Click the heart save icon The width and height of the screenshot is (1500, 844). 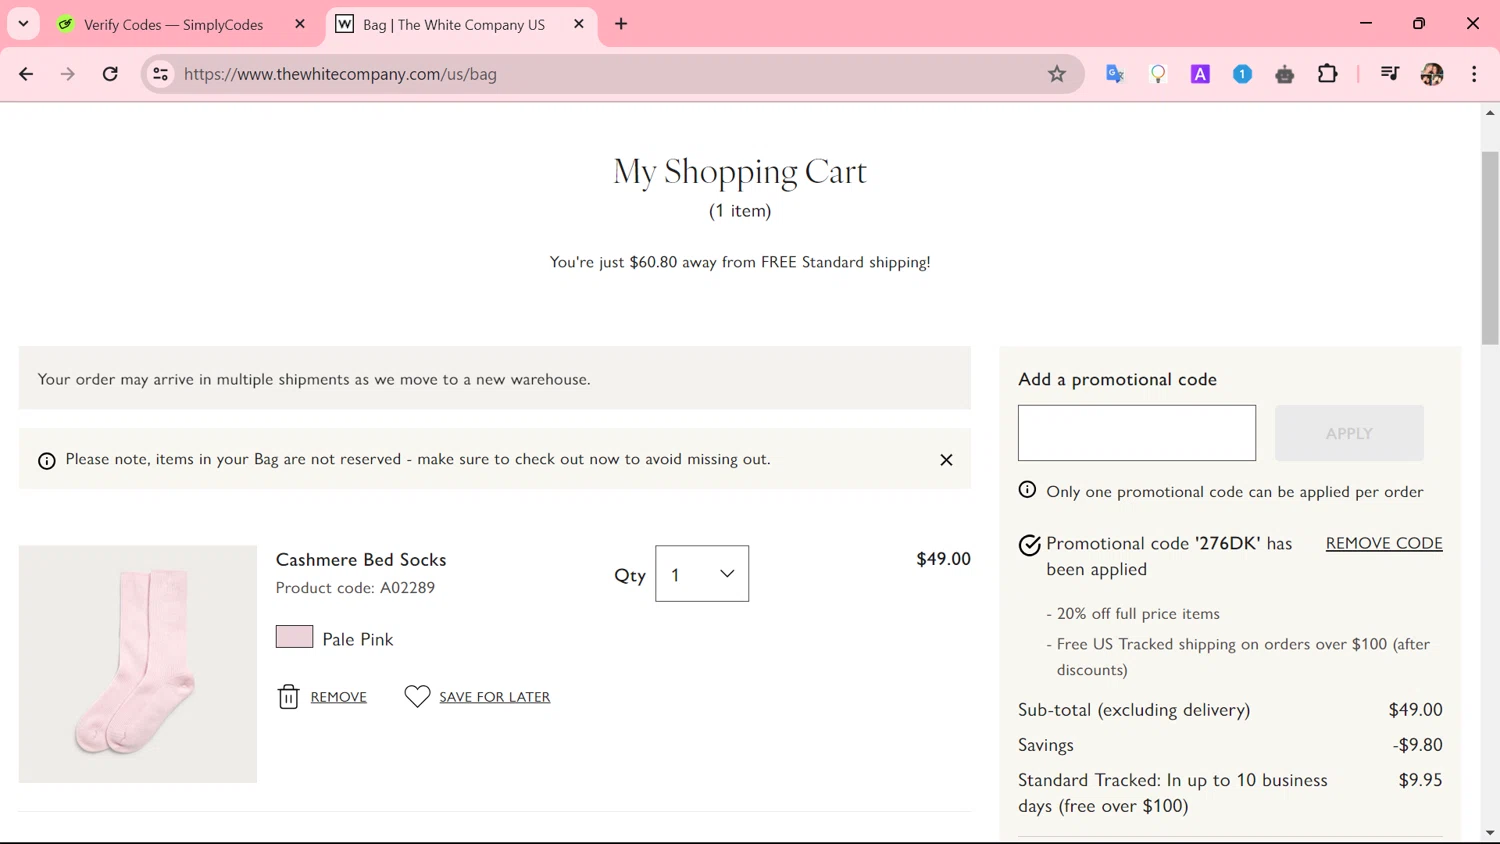click(x=417, y=696)
